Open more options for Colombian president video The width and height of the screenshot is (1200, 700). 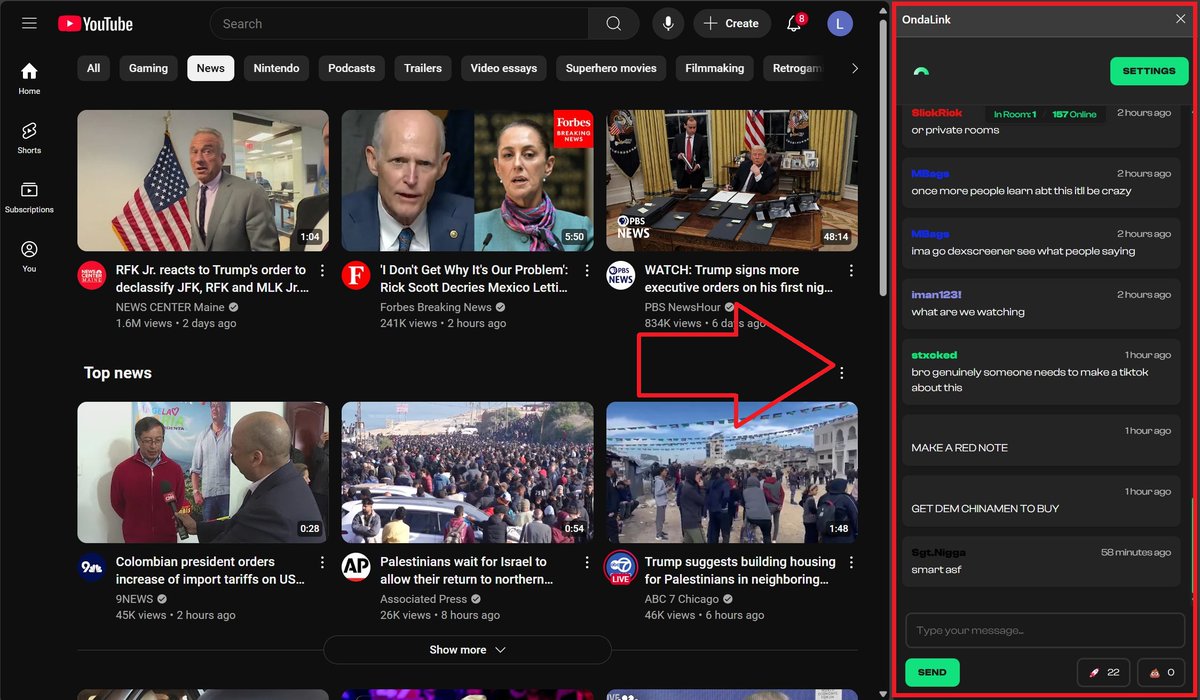[x=322, y=563]
